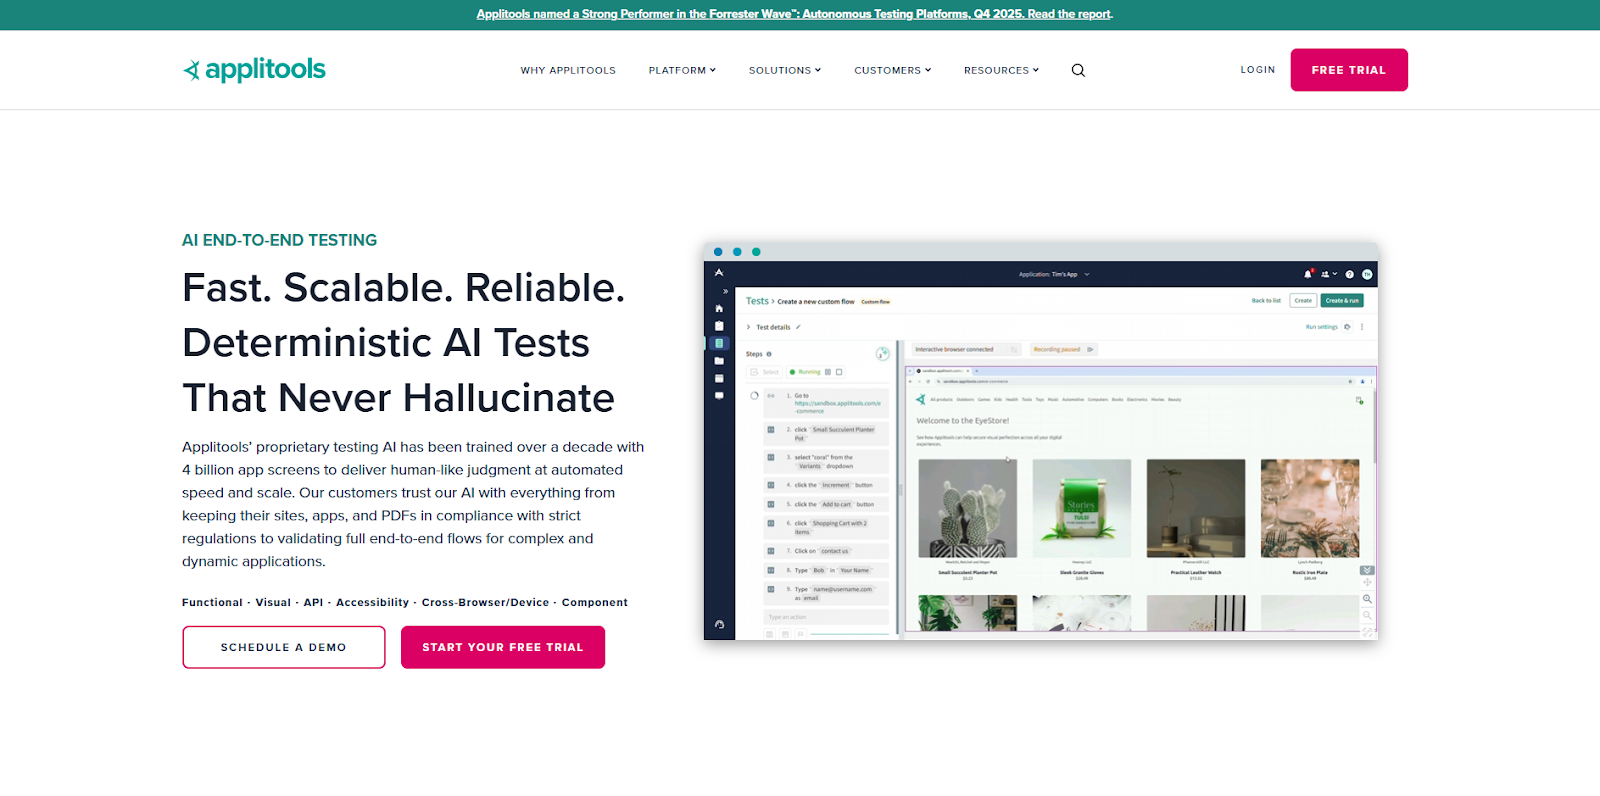
Task: Click Back to list link
Action: click(1266, 301)
